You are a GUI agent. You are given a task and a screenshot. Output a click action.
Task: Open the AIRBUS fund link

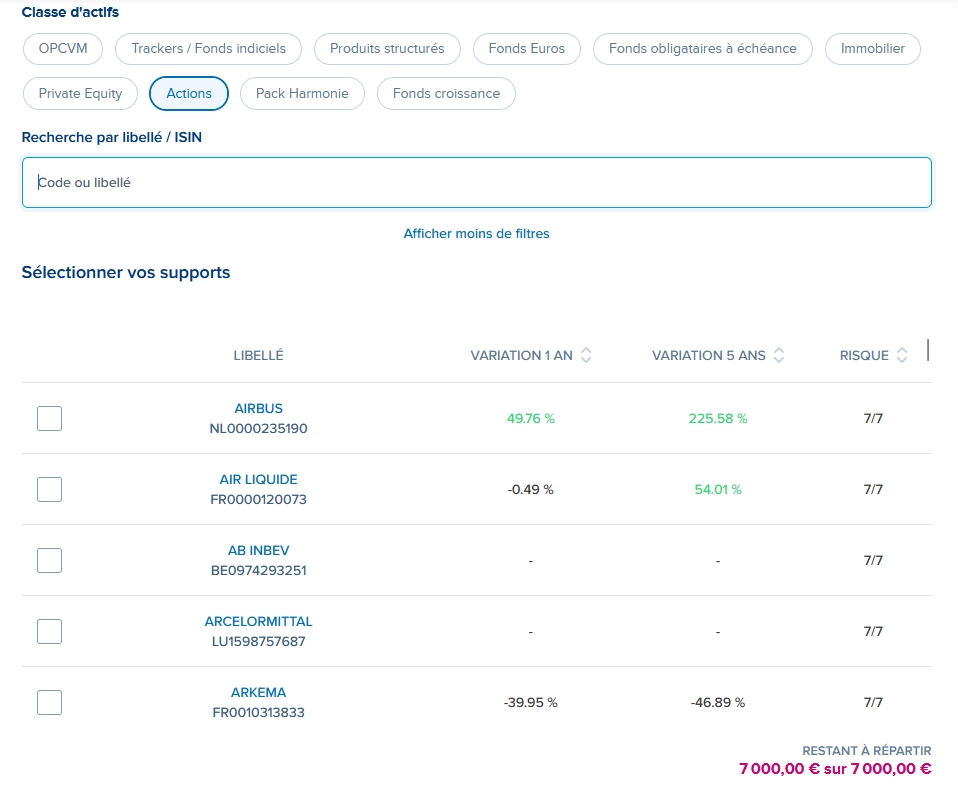(259, 409)
